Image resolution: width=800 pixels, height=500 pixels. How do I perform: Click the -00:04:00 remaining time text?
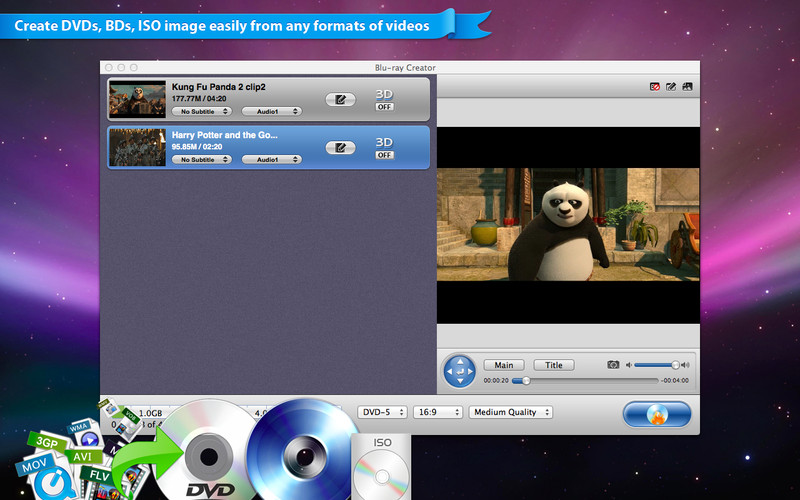(674, 381)
